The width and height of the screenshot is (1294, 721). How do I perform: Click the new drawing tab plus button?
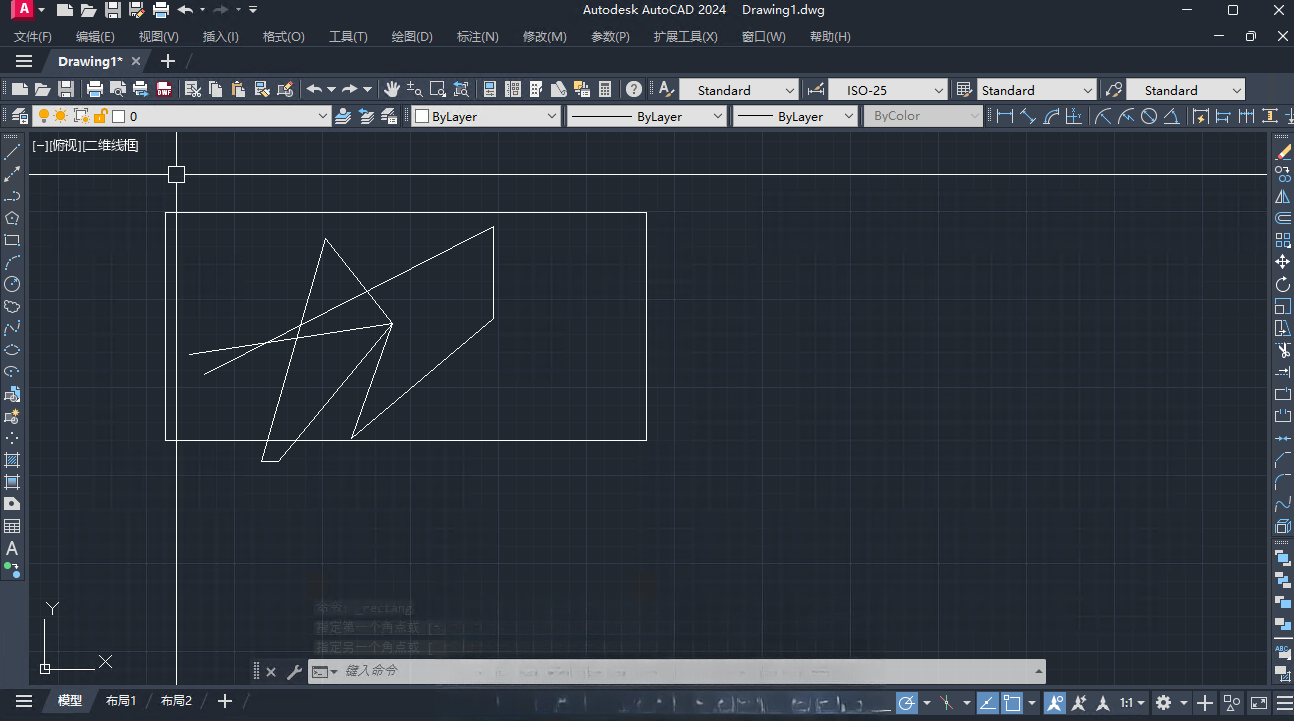tap(167, 61)
